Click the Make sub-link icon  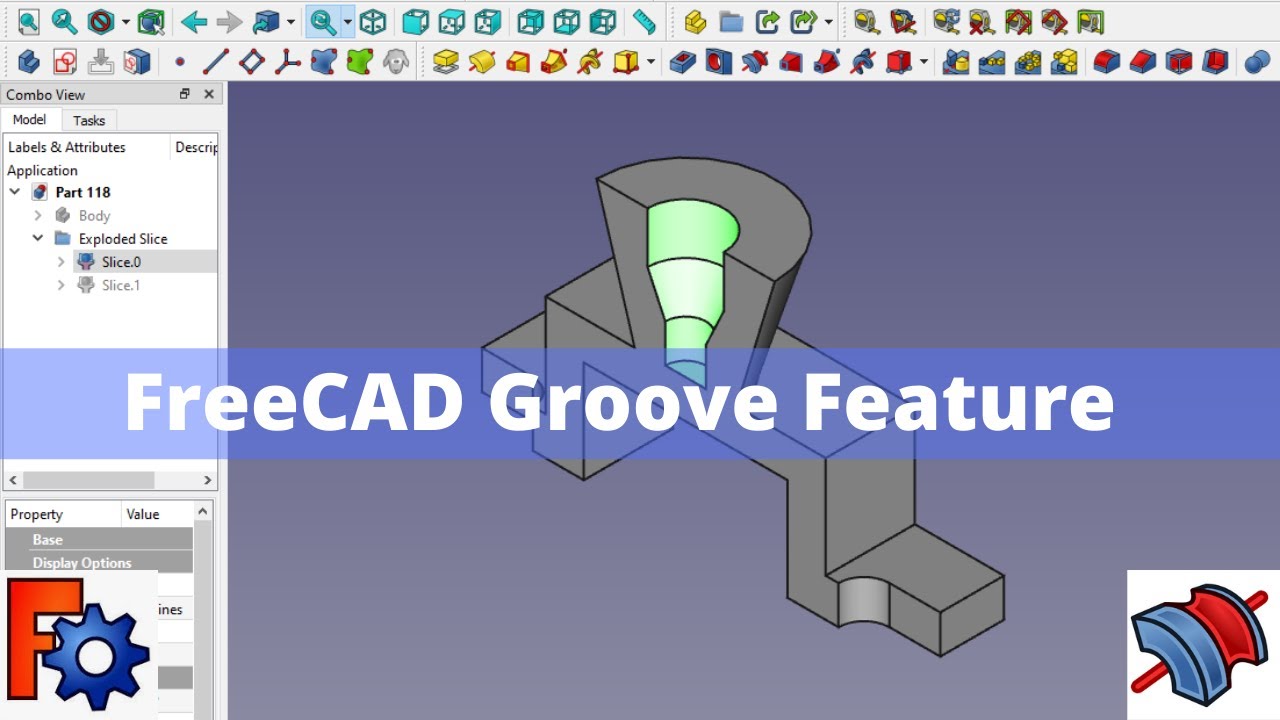pos(804,21)
